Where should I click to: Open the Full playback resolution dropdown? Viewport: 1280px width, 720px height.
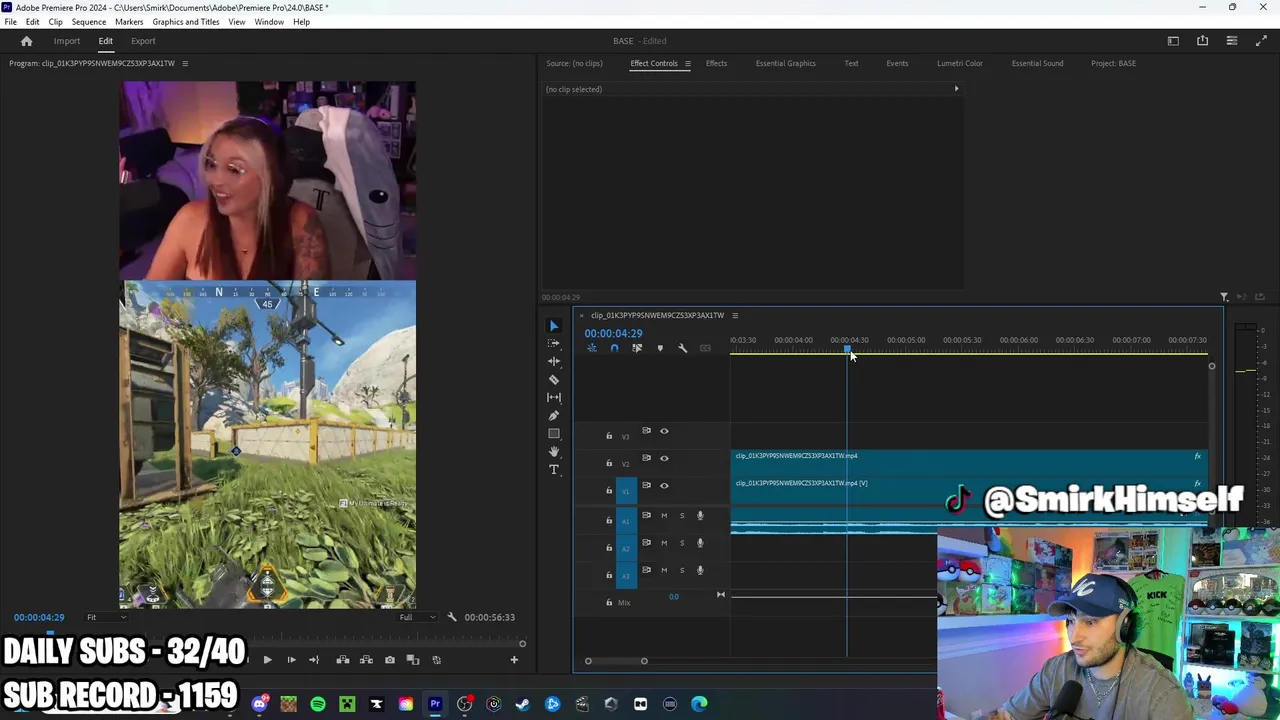(417, 617)
